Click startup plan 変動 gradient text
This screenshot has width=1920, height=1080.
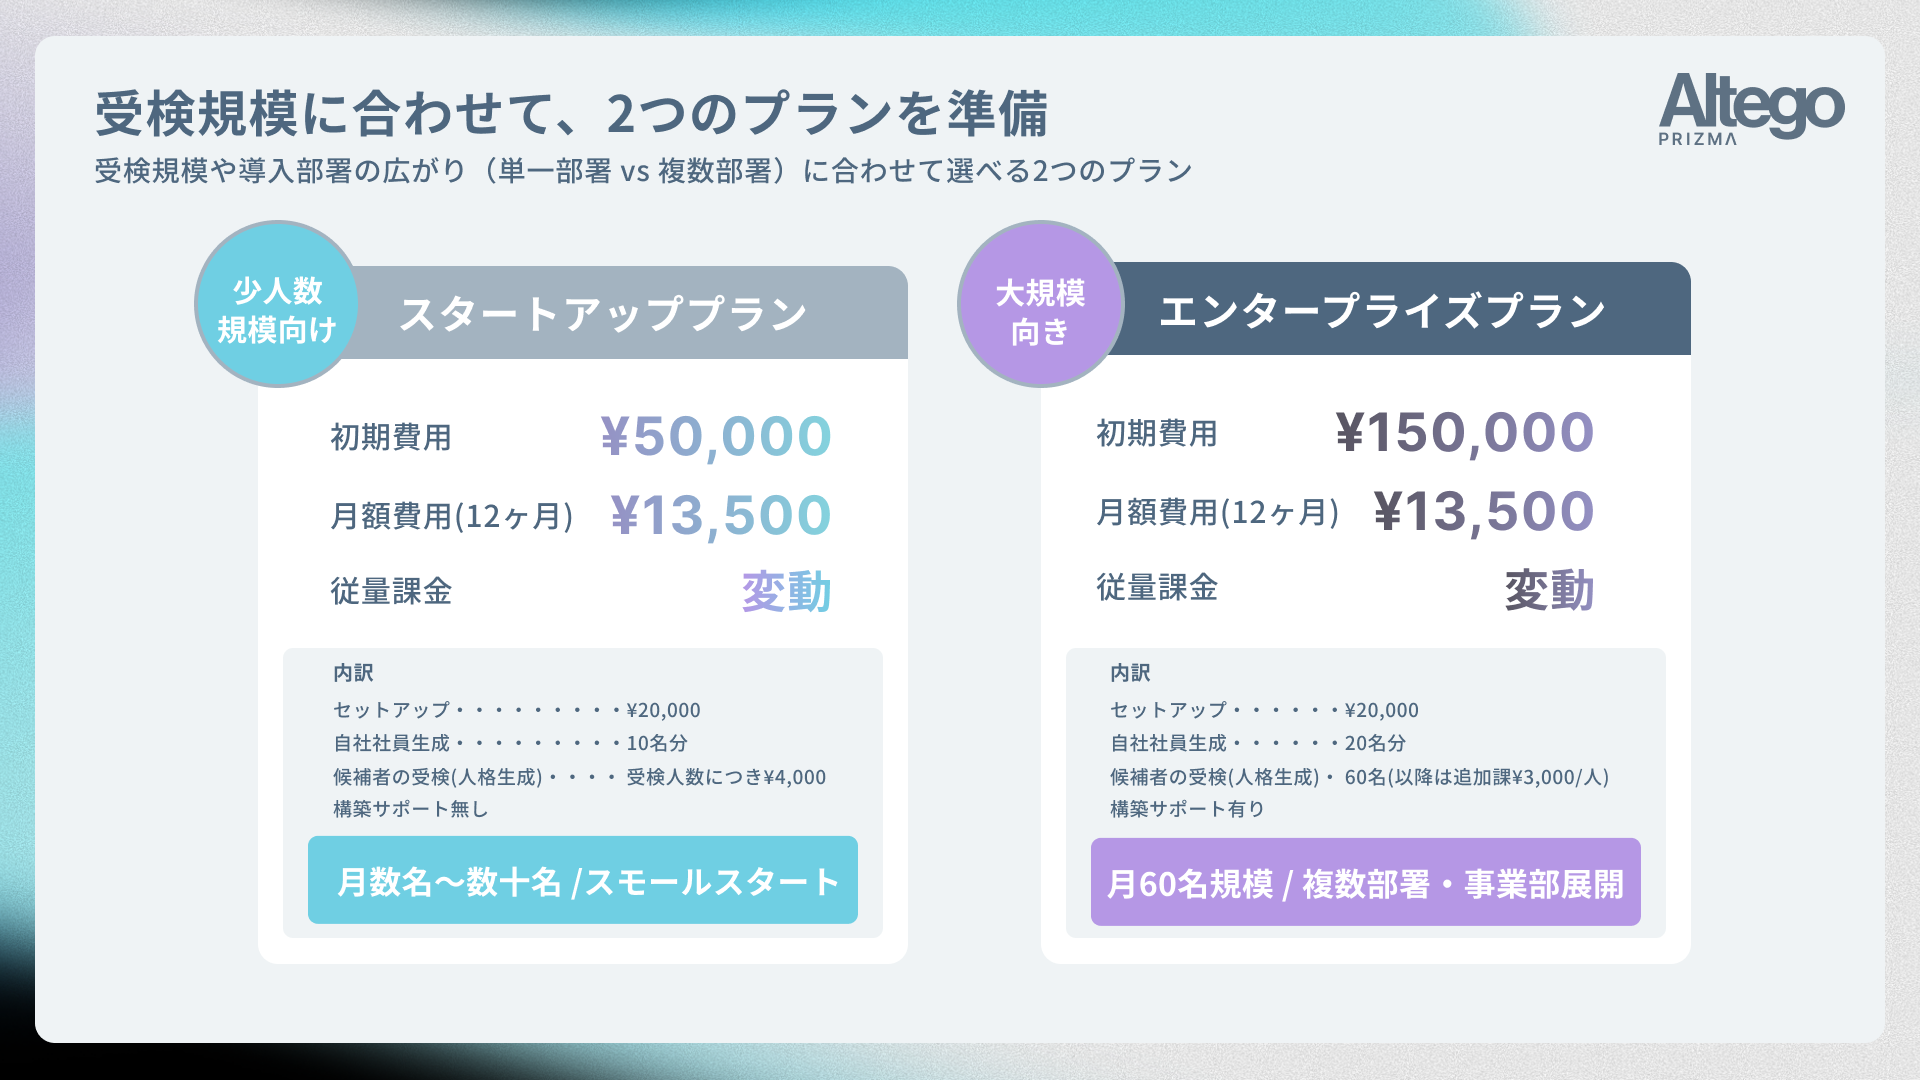787,591
